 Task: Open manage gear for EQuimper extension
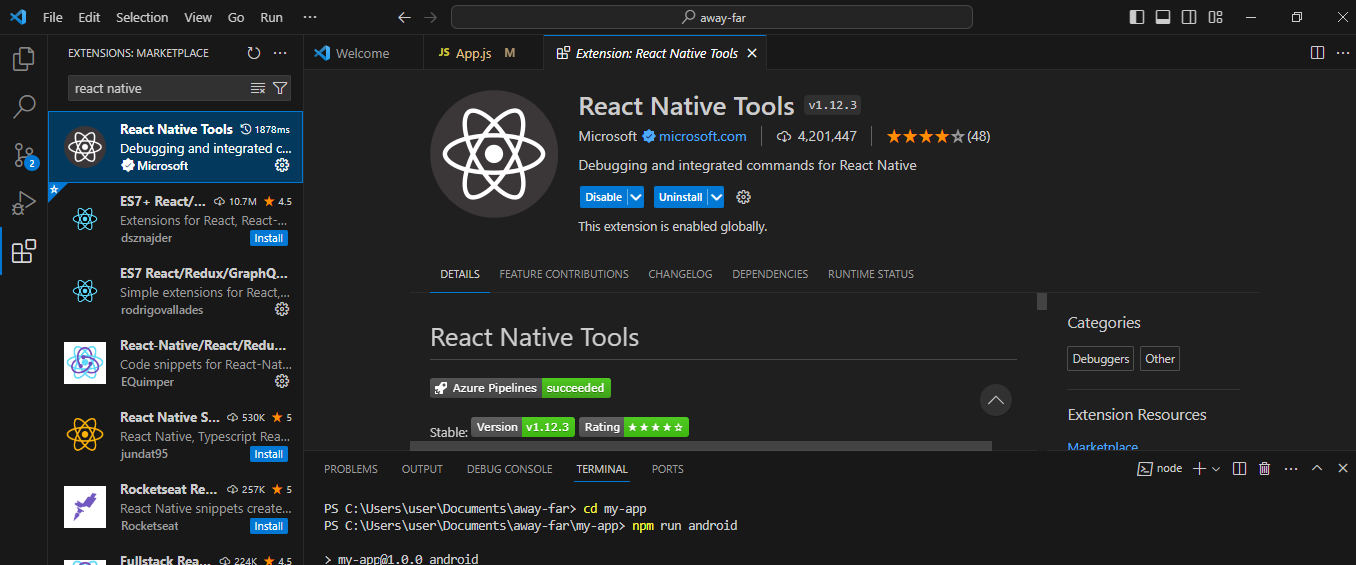(282, 381)
